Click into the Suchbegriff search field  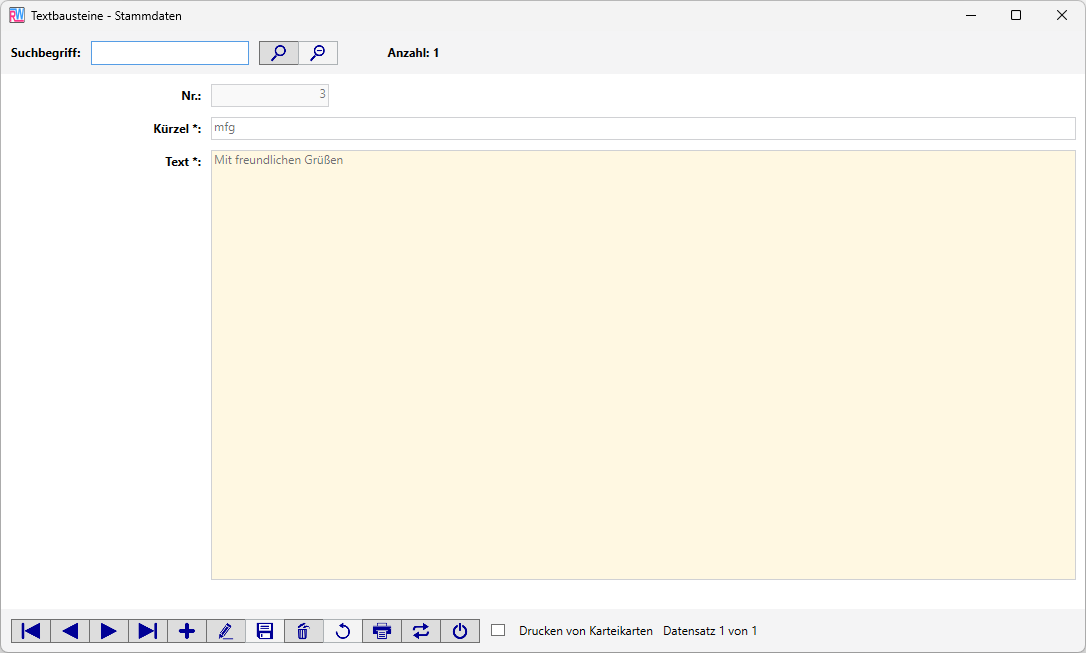(170, 53)
